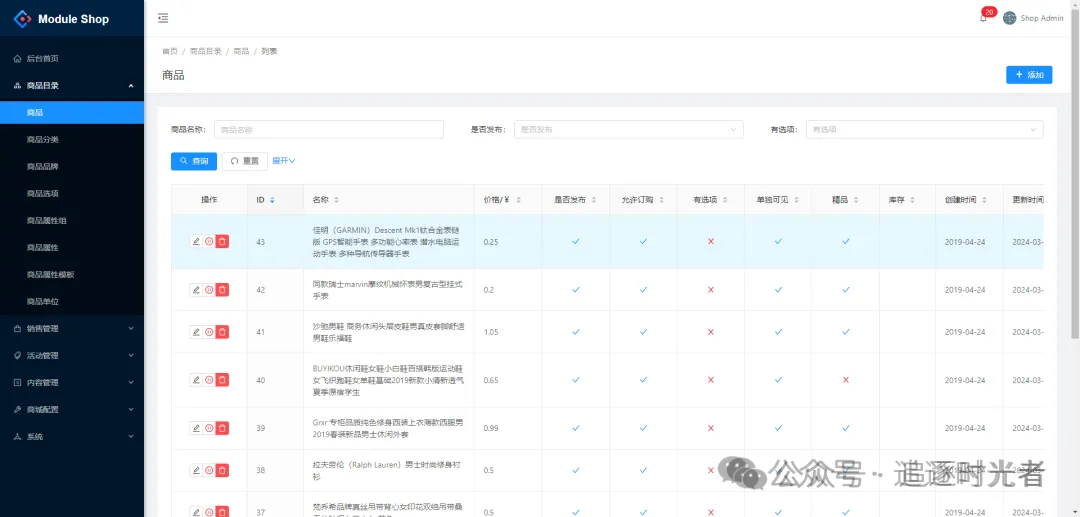The image size is (1080, 517).
Task: Toggle sorting on the 名称 column header
Action: pyautogui.click(x=336, y=200)
